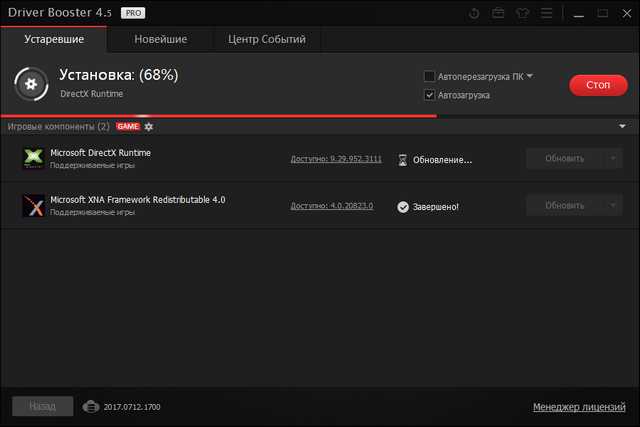Click the red installation progress bar
Screen dimensions: 640x427
click(x=219, y=116)
